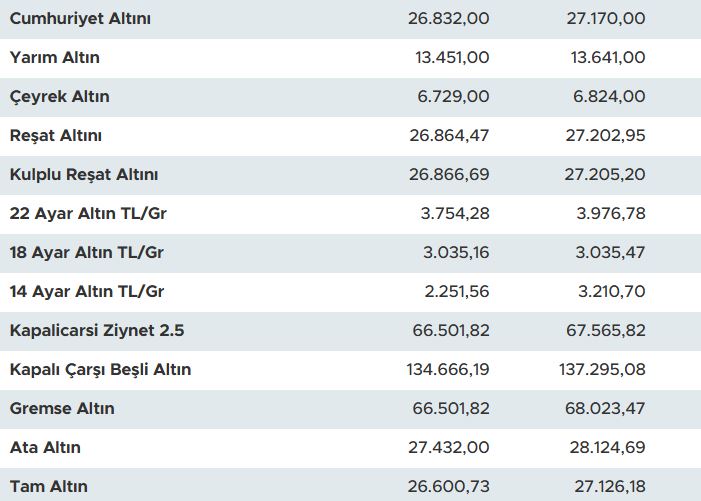Select the Yarım Altın row label

[54, 58]
